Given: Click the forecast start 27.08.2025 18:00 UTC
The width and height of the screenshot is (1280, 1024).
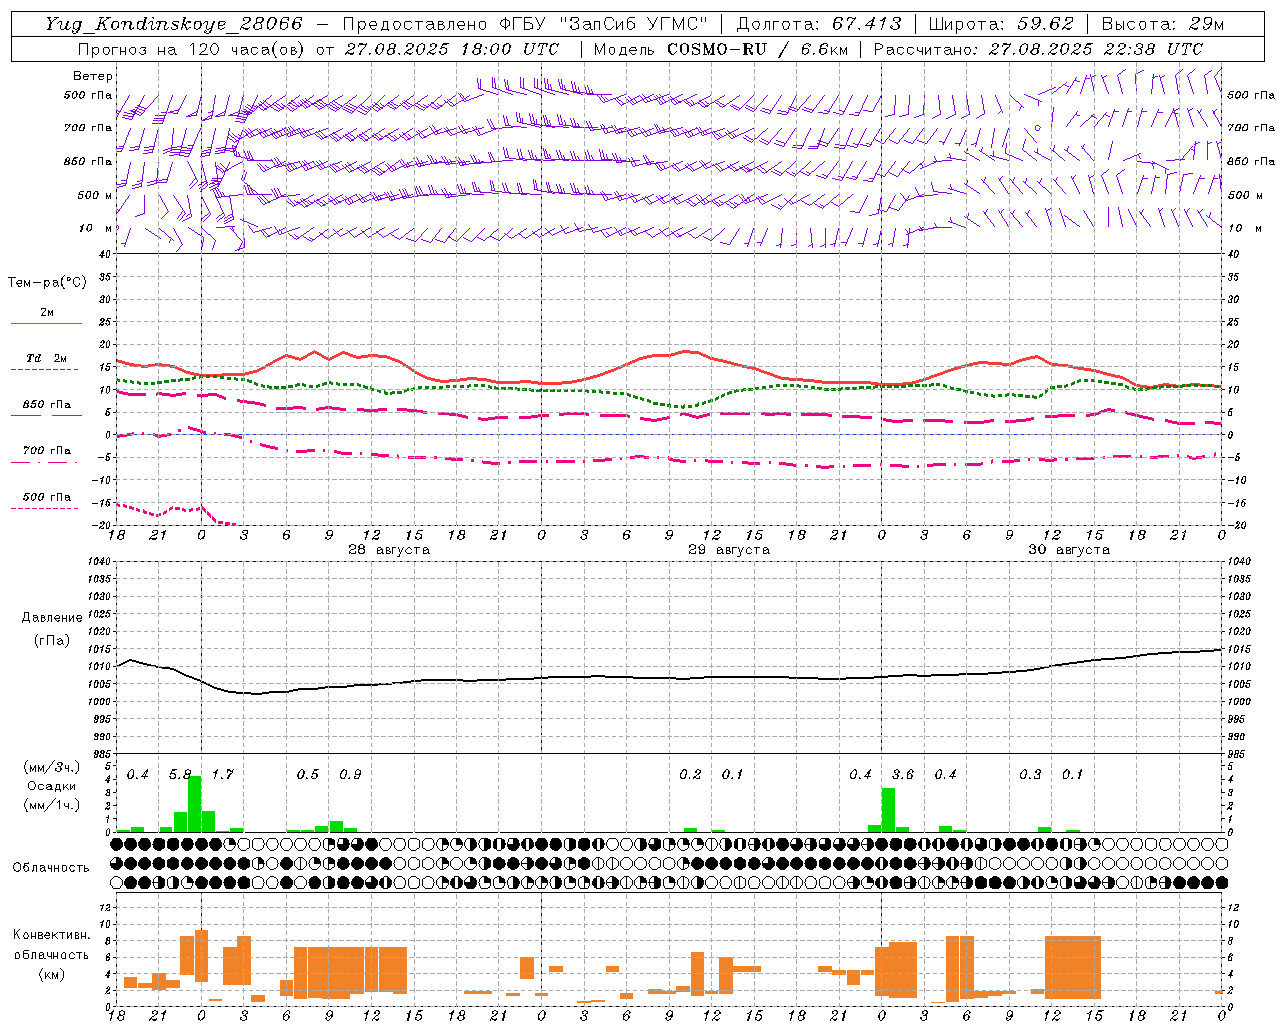Looking at the screenshot, I should pyautogui.click(x=452, y=49).
